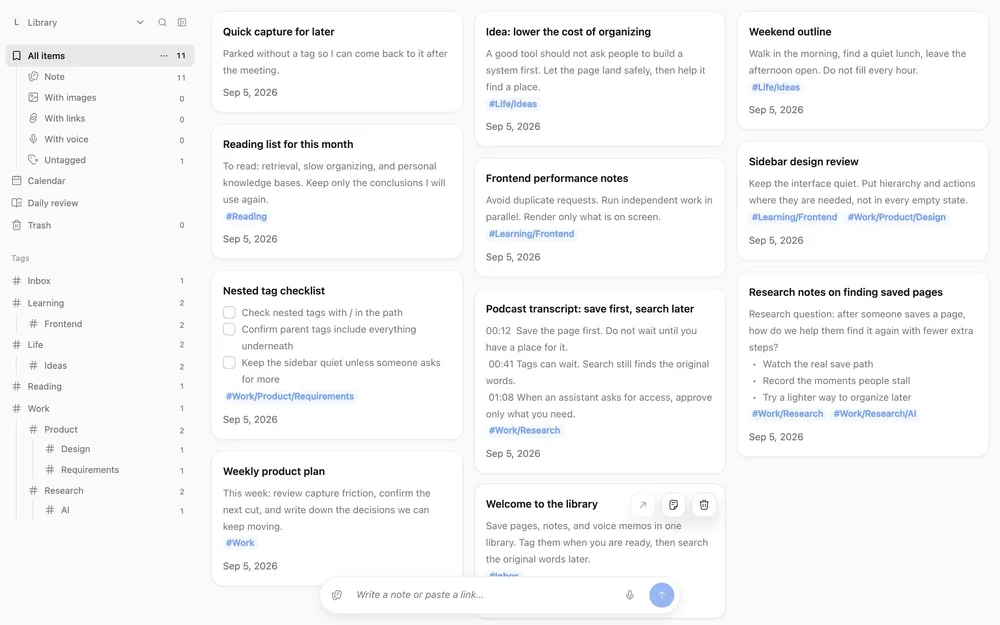Check 'Confirm parent tags include everything underneath'
The width and height of the screenshot is (1000, 625).
[x=229, y=329]
